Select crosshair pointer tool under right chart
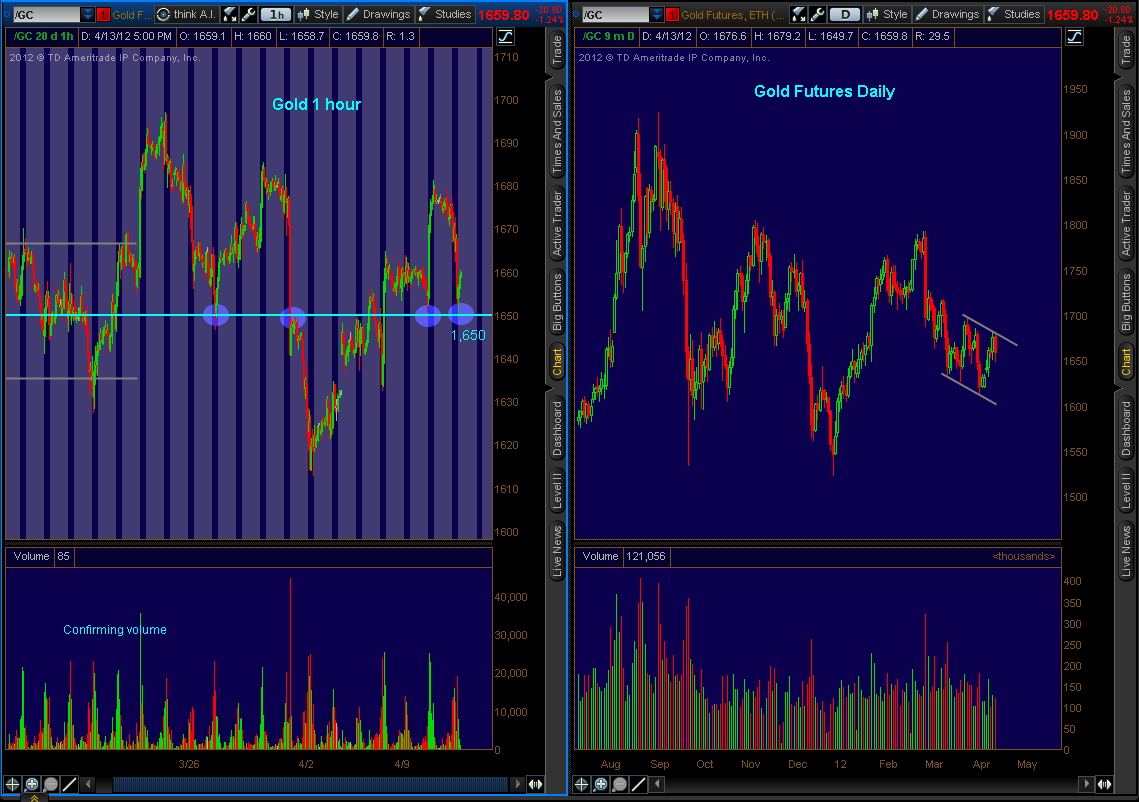The image size is (1139, 802). [x=581, y=785]
